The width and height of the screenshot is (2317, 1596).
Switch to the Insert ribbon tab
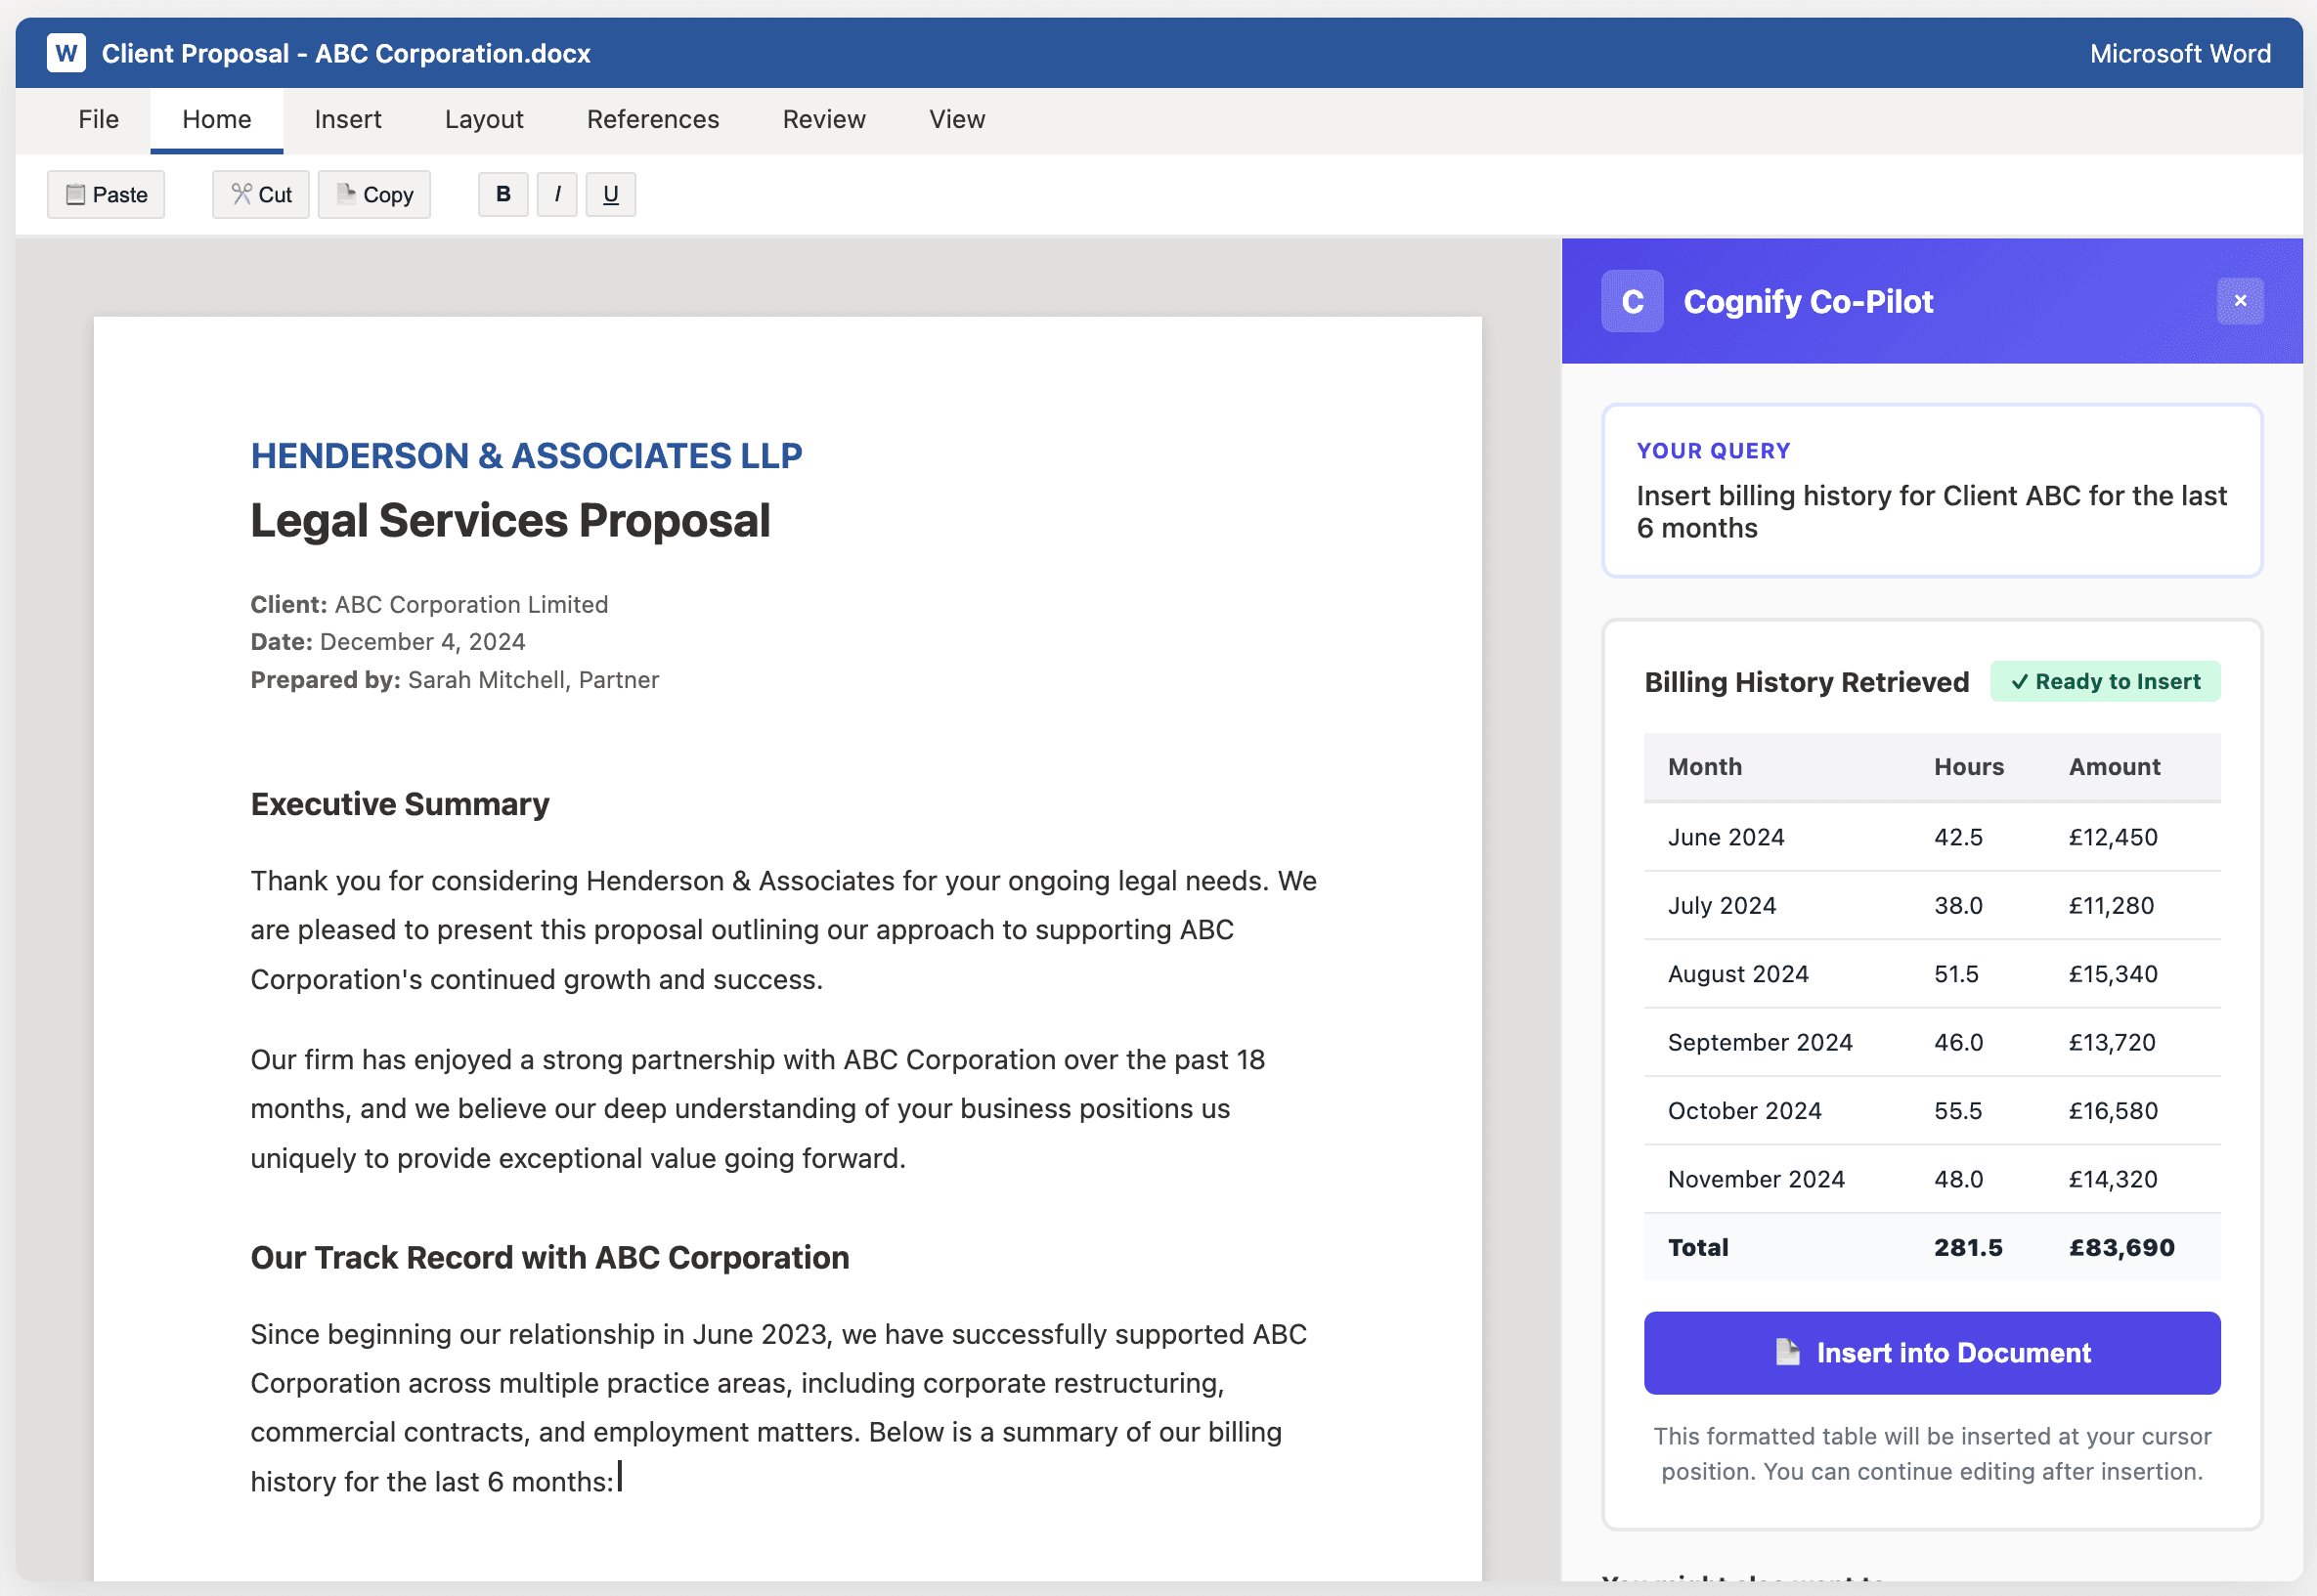pos(347,119)
